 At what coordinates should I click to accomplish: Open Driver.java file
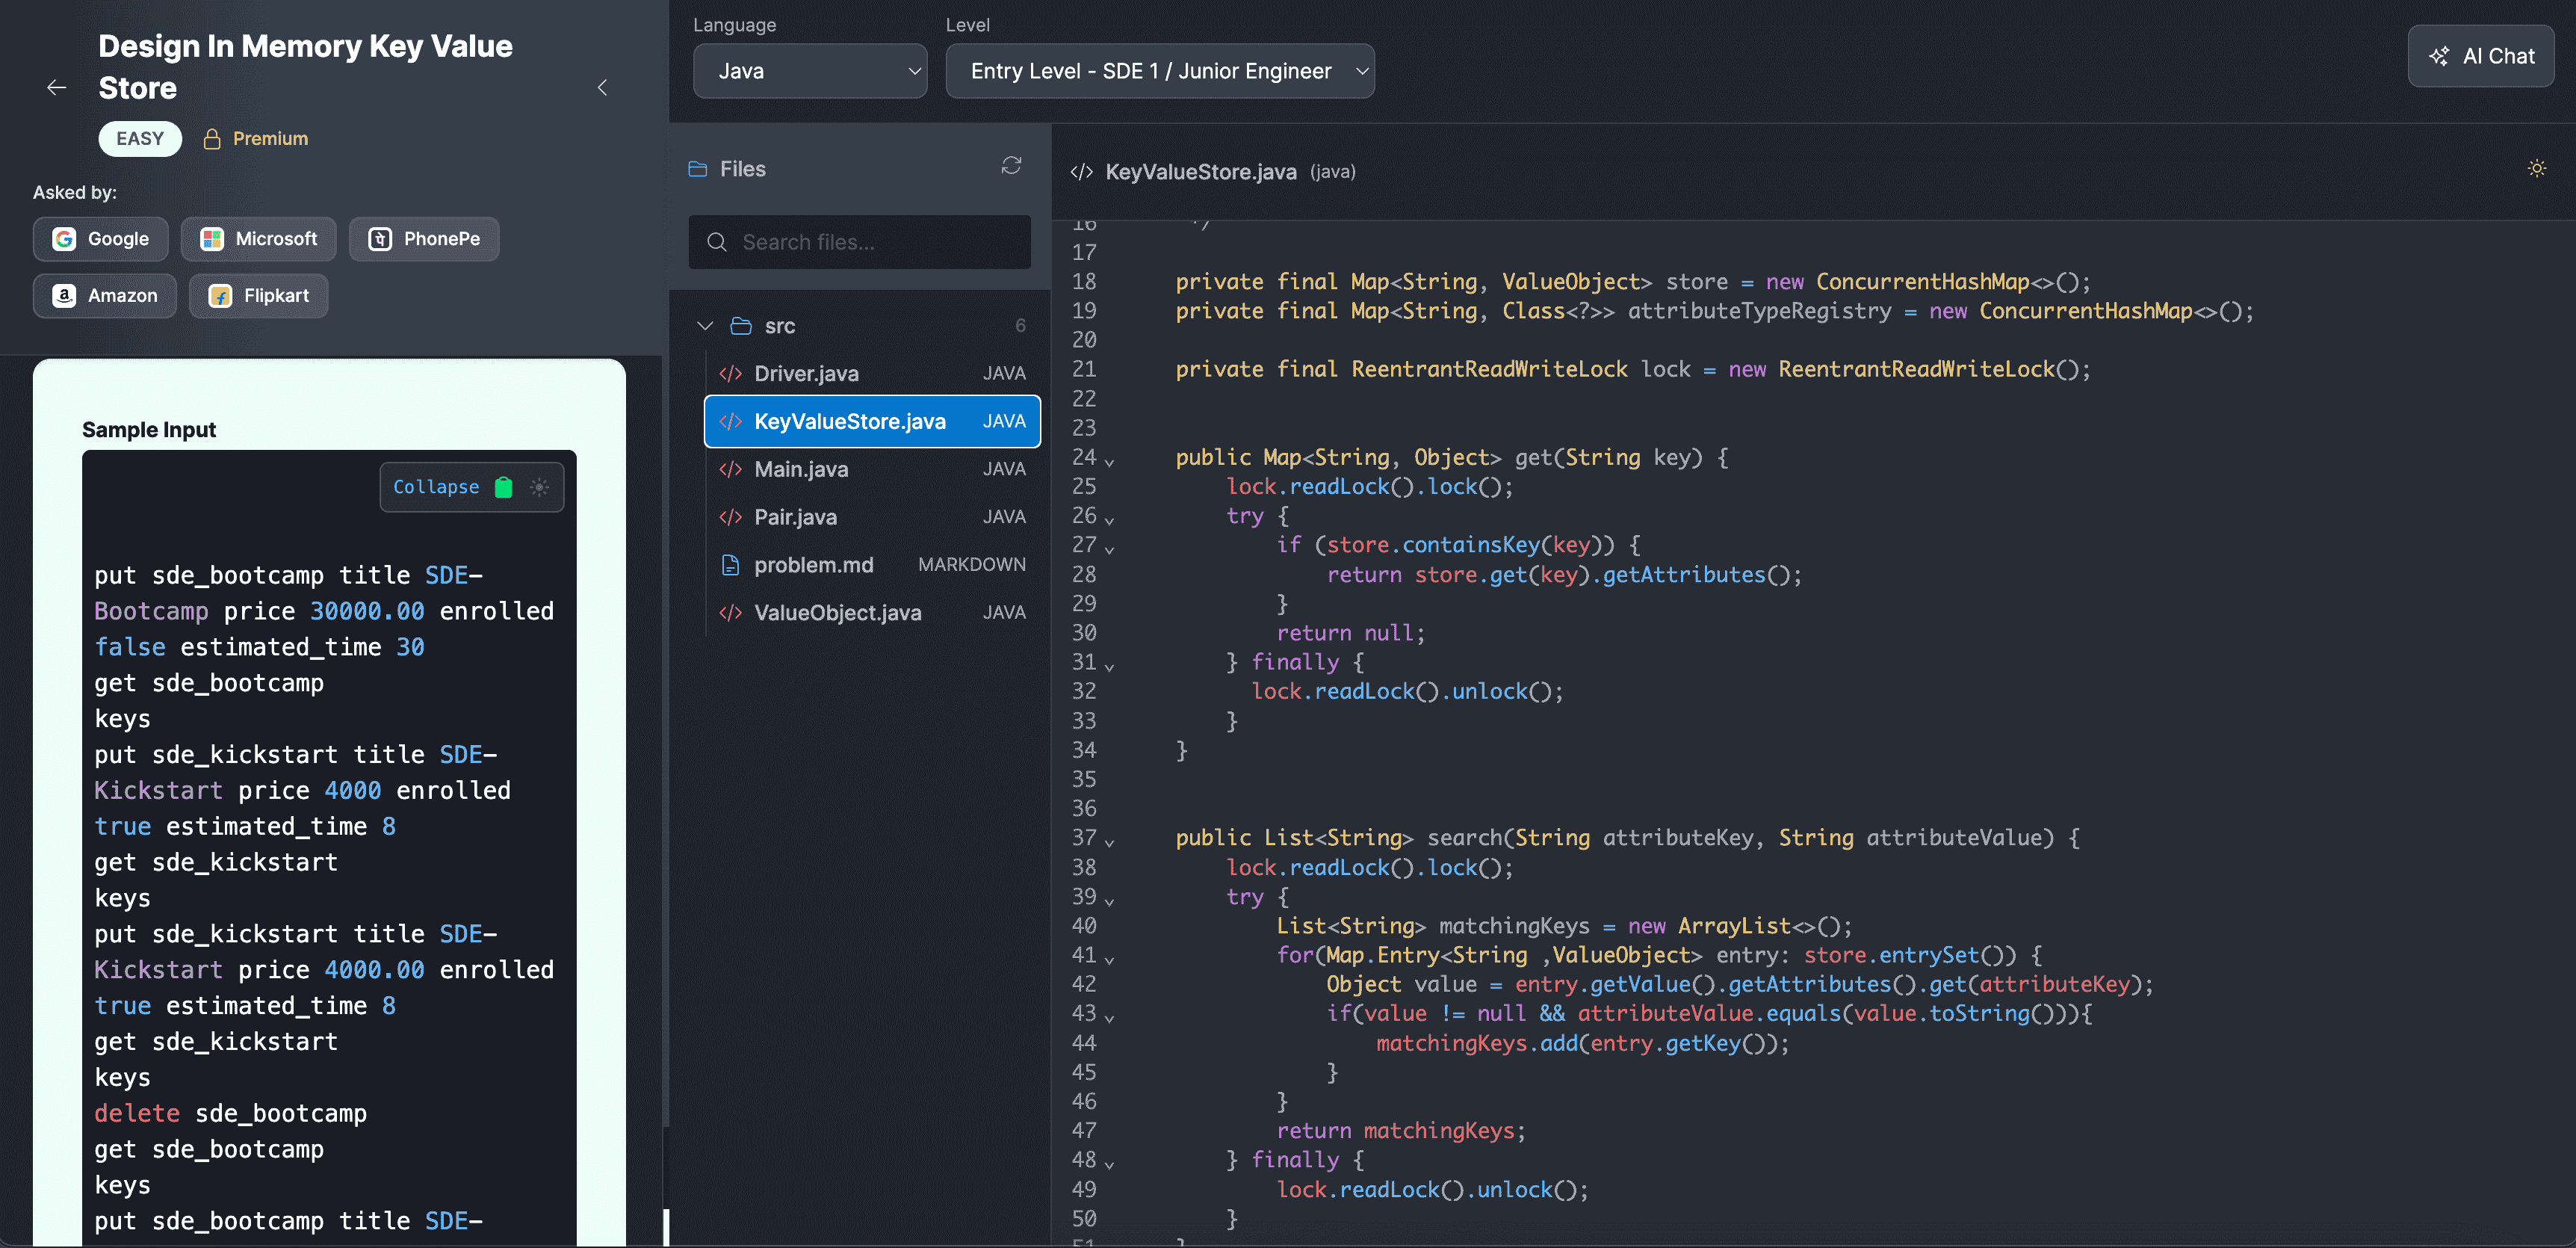(806, 373)
